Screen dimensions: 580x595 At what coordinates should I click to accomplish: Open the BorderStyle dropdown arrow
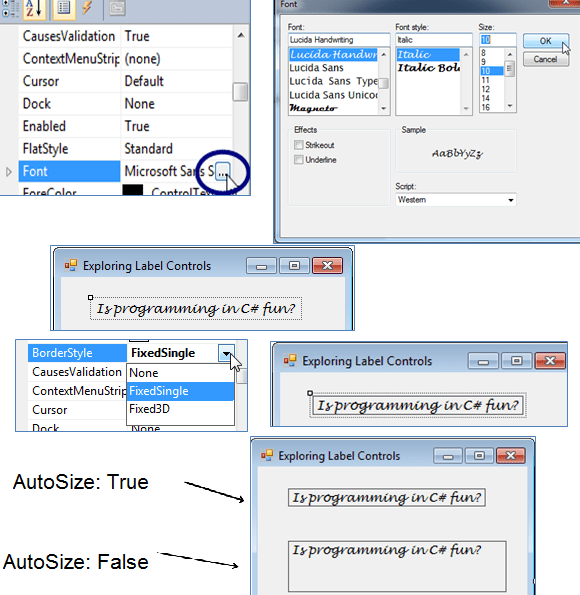226,353
